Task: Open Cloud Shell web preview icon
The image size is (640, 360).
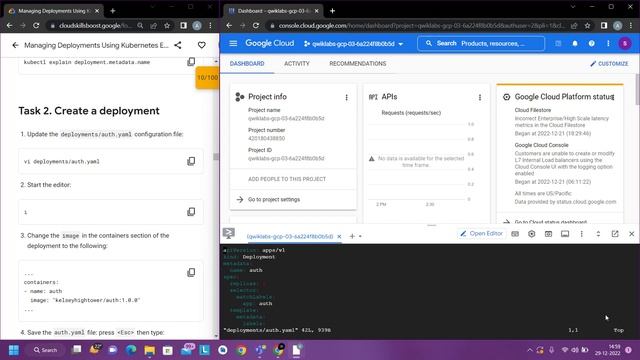Action: pyautogui.click(x=548, y=234)
